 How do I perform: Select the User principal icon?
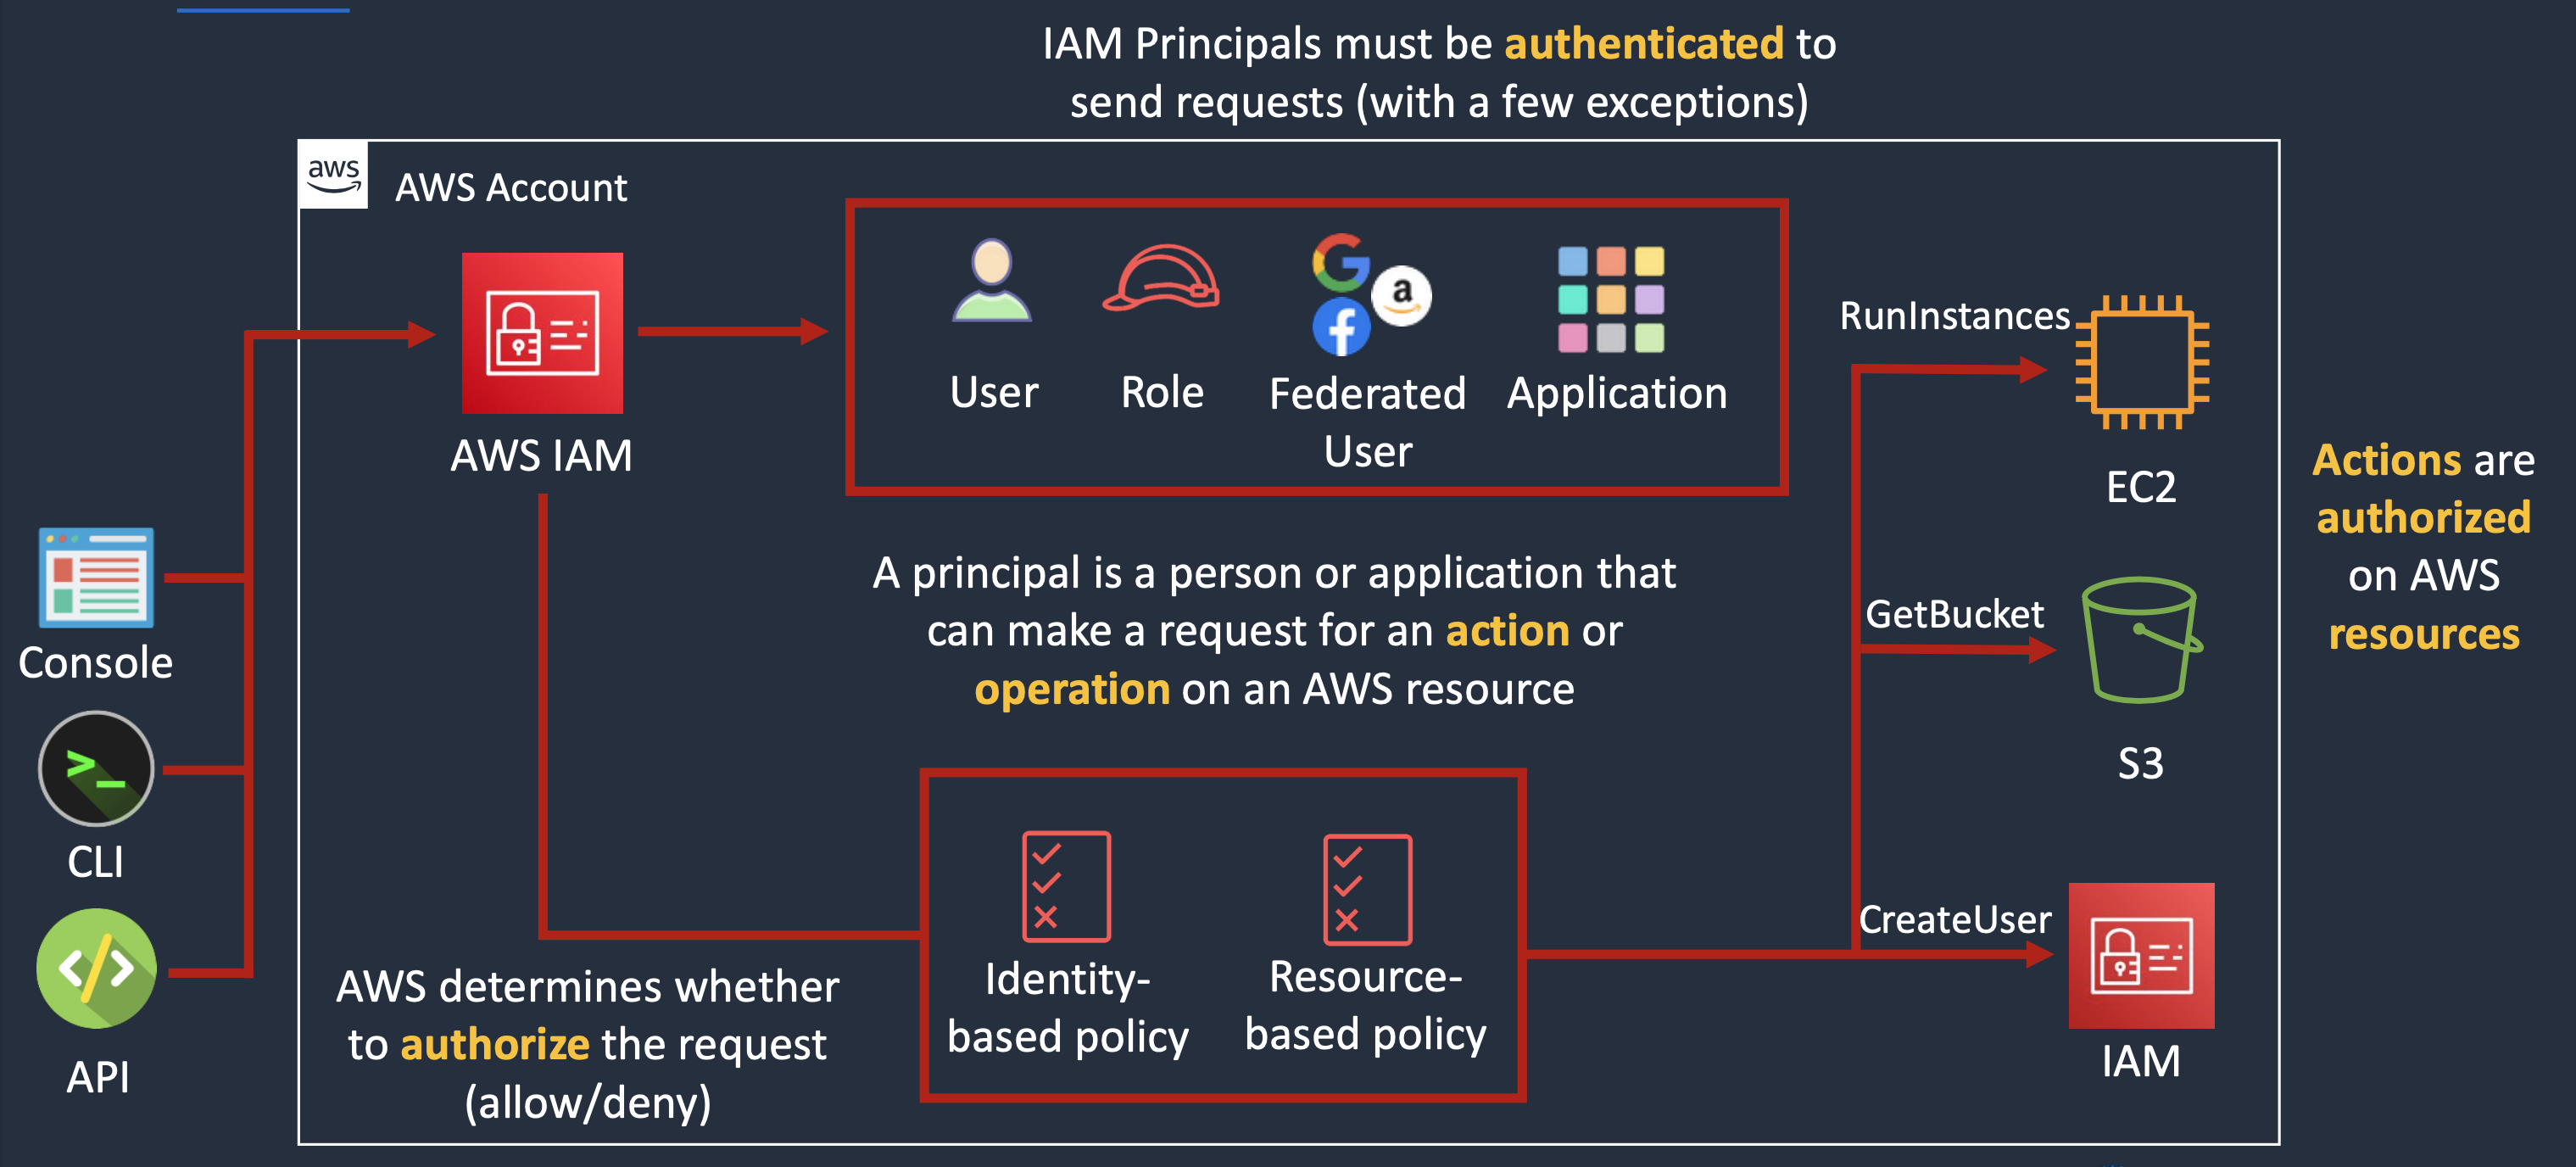(x=991, y=281)
